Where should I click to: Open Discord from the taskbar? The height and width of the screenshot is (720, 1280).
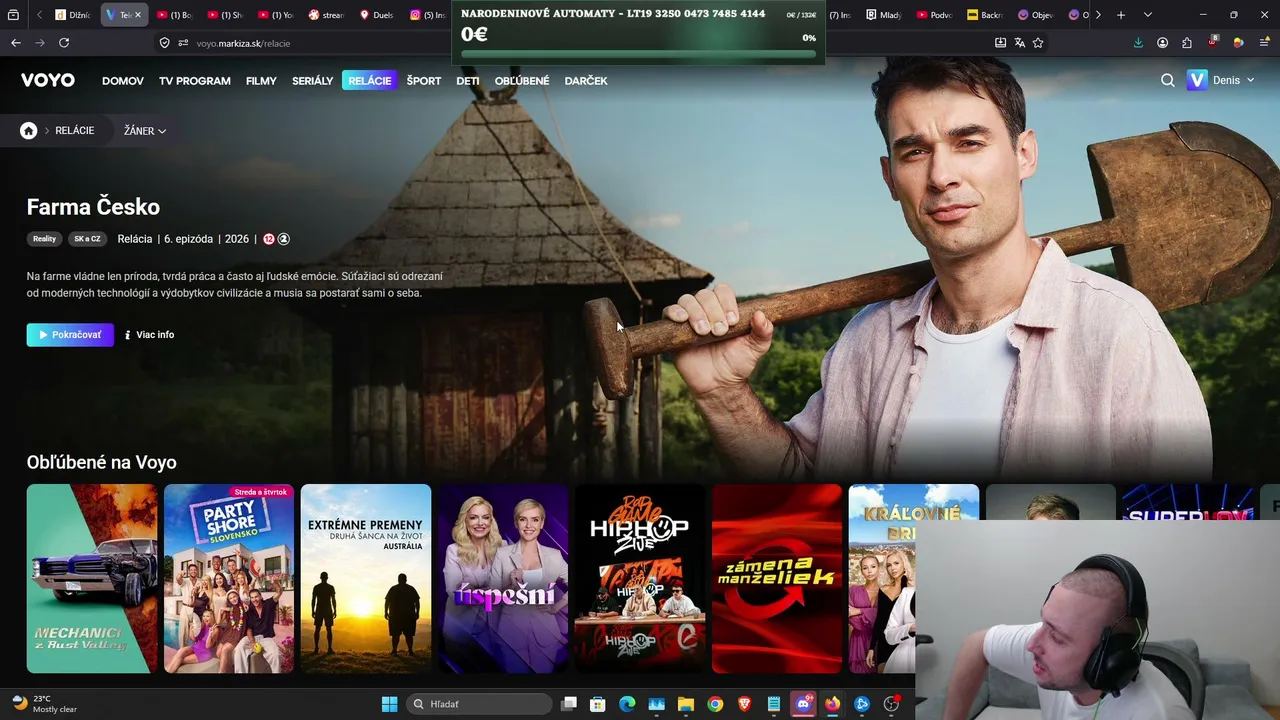click(x=803, y=704)
